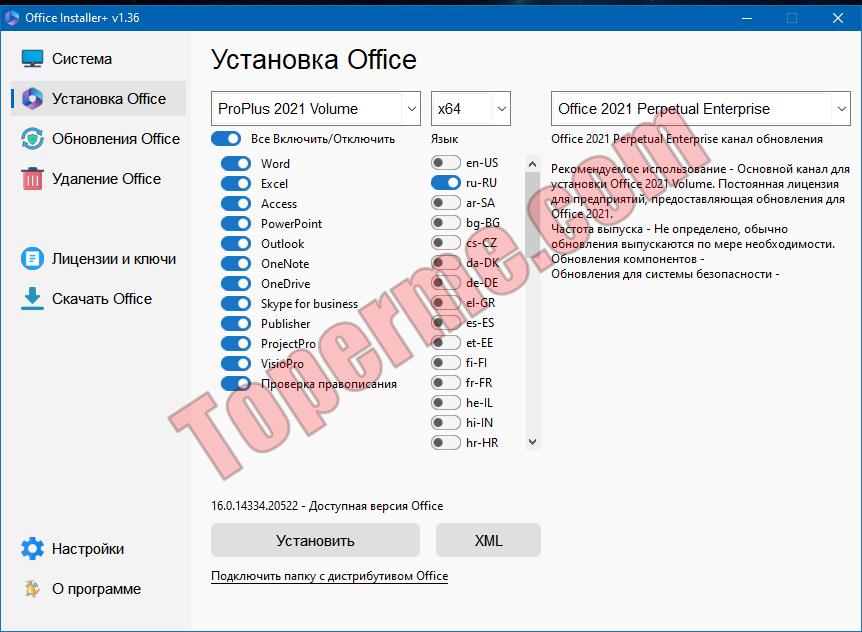Click the trash bin icon for Удаление Office

pos(32,179)
